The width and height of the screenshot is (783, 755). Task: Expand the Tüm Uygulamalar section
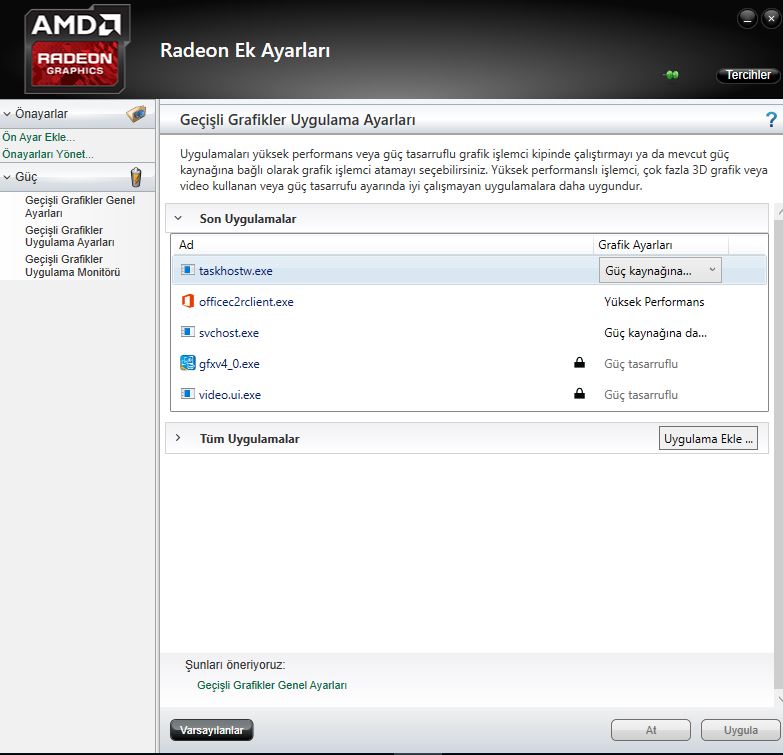178,438
